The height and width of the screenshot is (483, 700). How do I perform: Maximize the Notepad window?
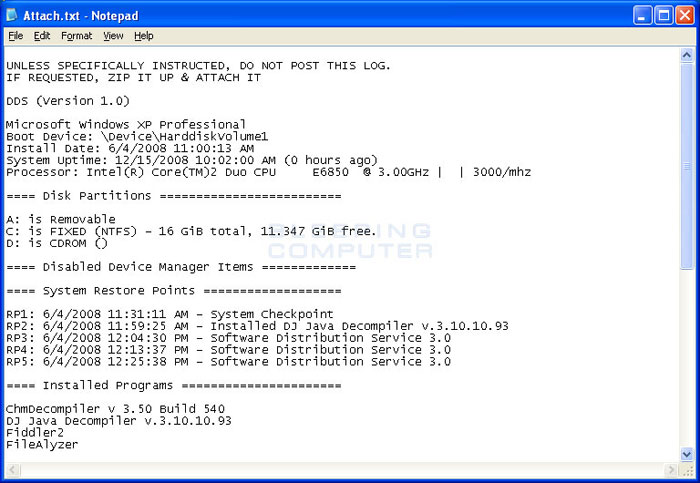(x=663, y=16)
